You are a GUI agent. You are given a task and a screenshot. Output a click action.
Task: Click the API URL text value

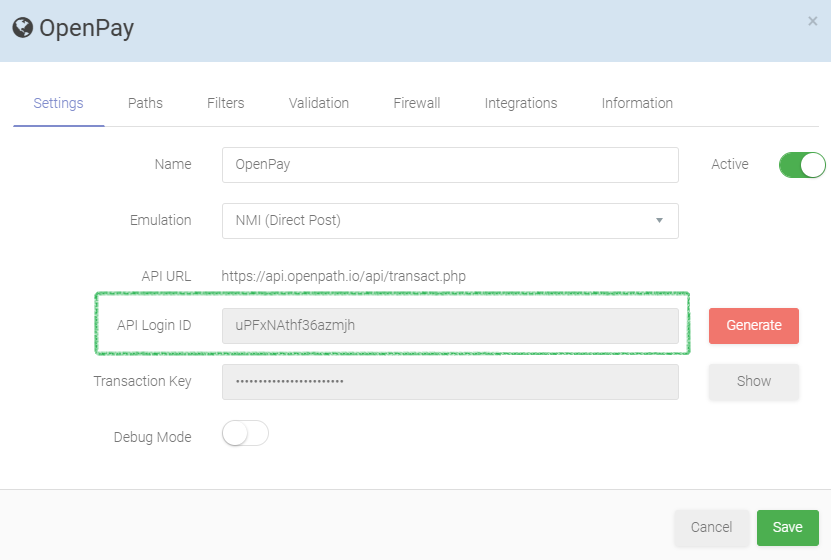(343, 276)
